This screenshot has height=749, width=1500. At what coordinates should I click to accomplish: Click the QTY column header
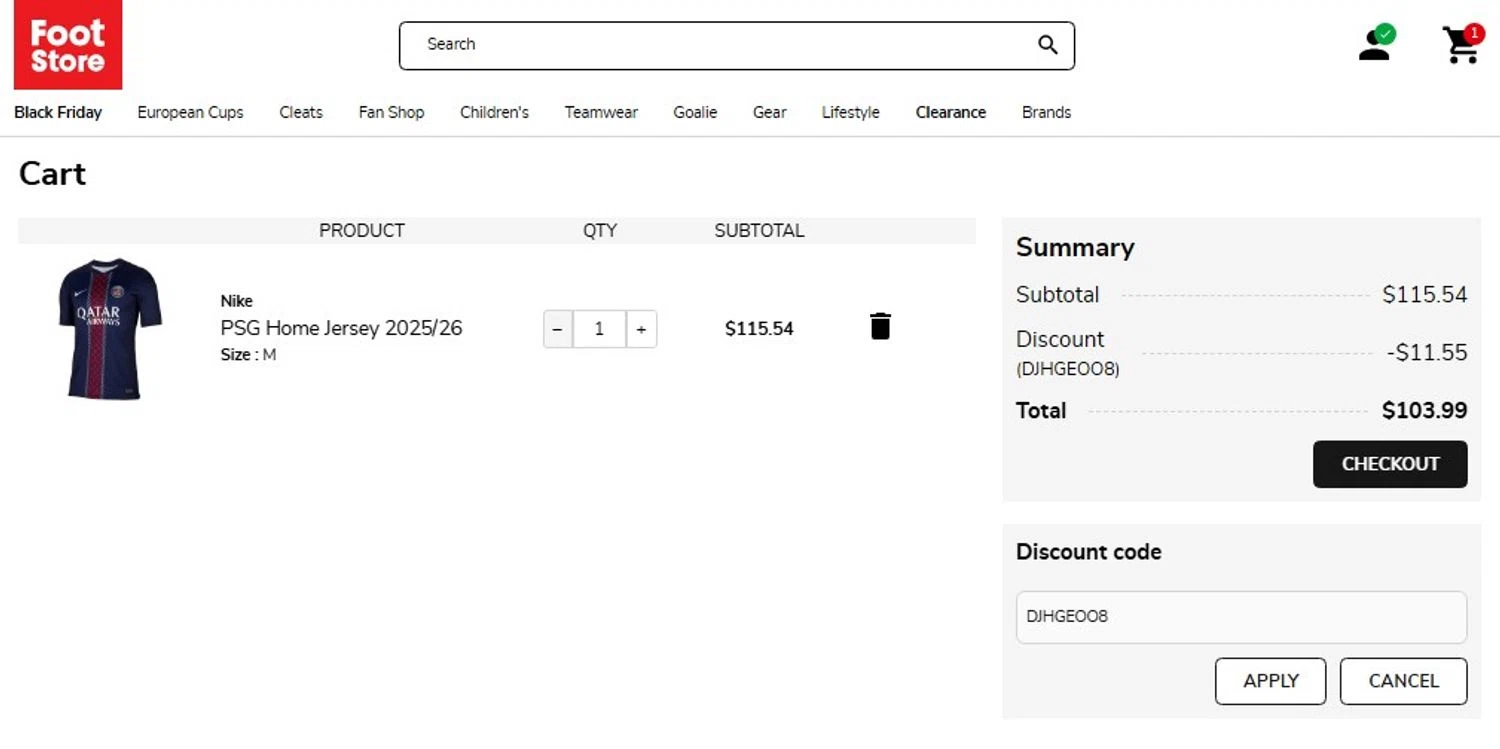(x=600, y=231)
